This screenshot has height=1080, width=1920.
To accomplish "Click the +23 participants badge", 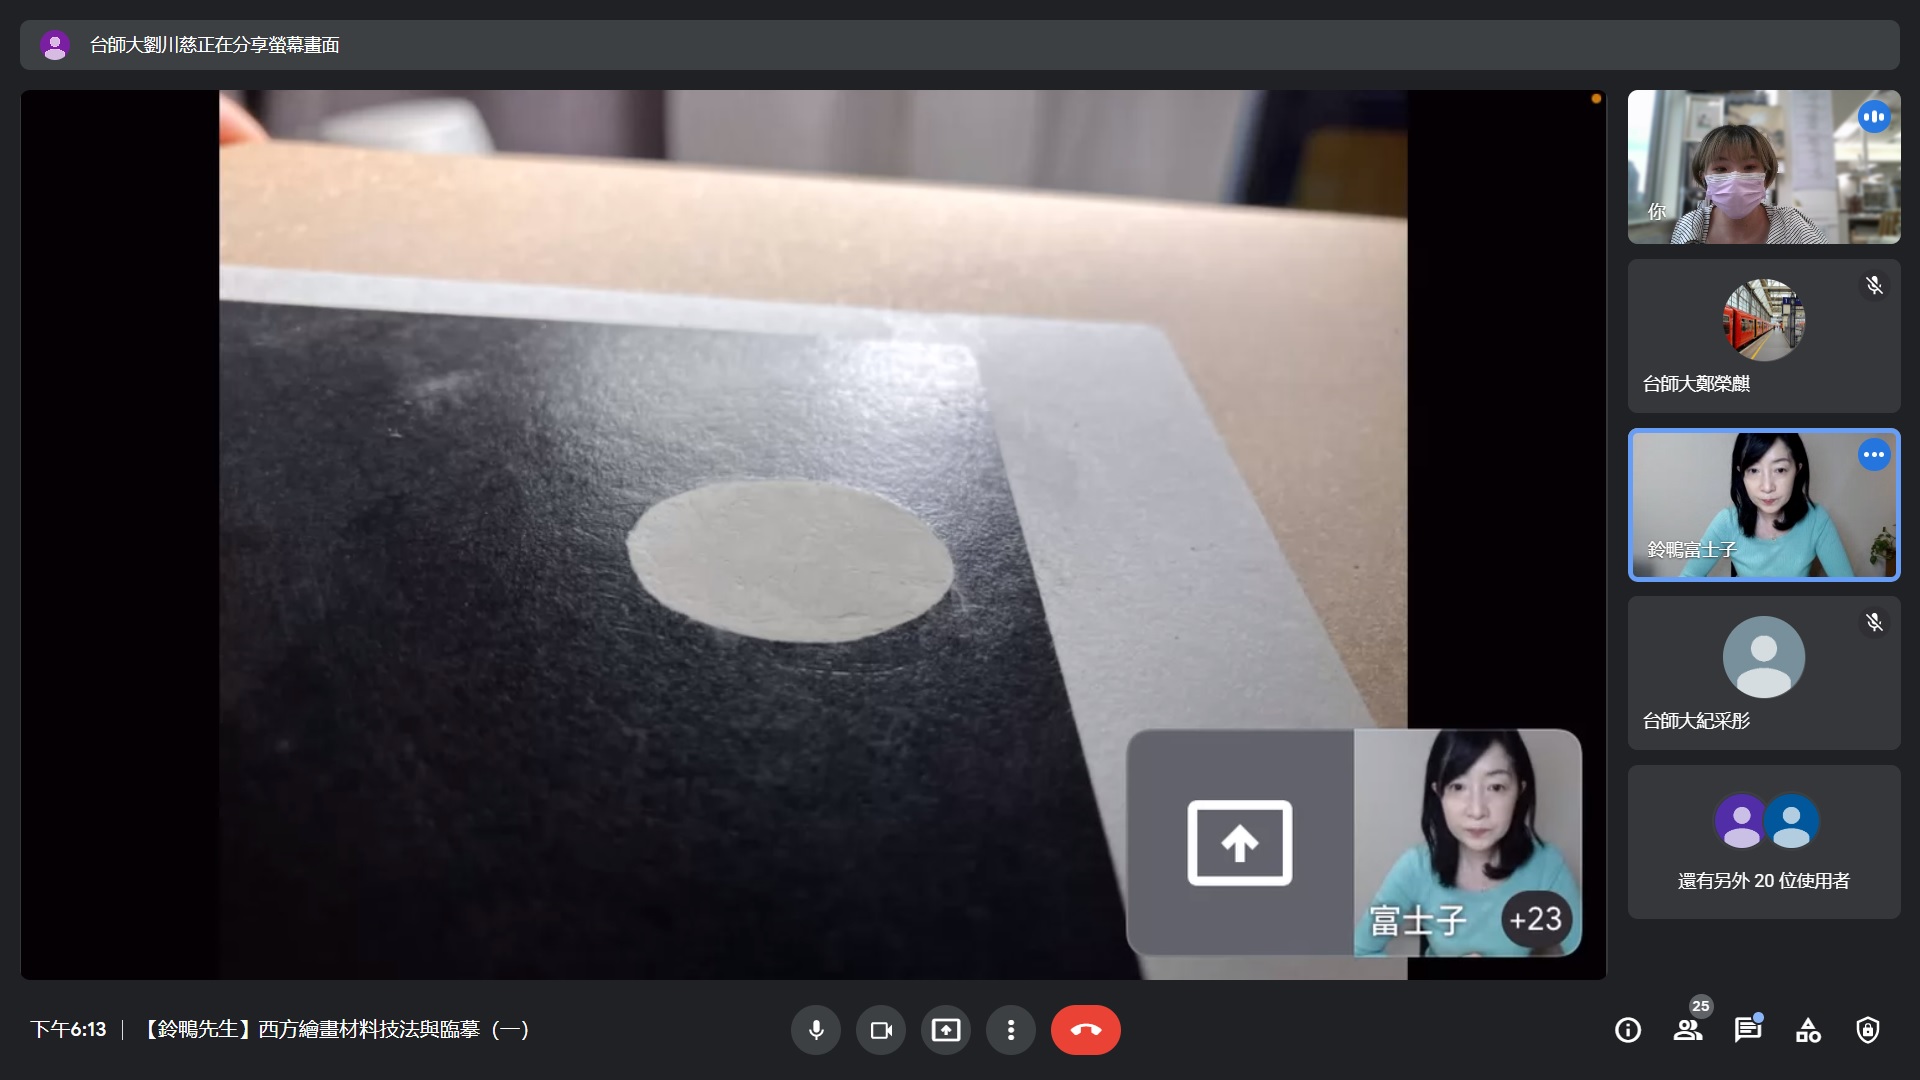I will (x=1536, y=919).
